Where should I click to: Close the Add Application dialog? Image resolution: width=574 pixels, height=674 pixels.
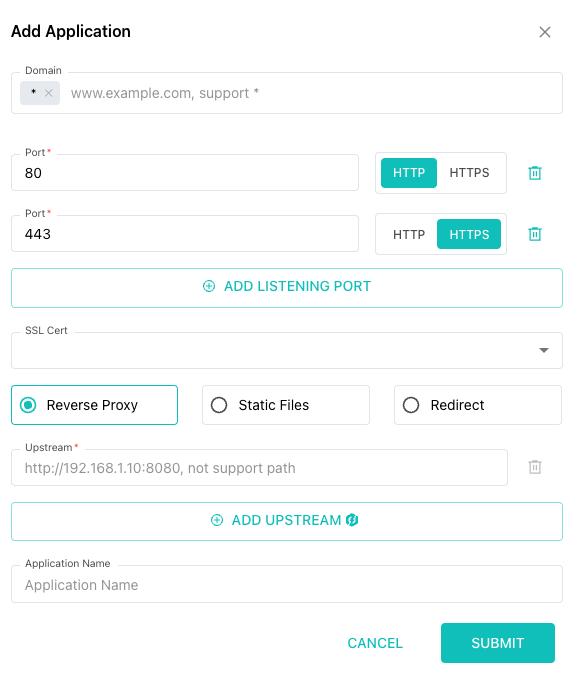pyautogui.click(x=545, y=32)
